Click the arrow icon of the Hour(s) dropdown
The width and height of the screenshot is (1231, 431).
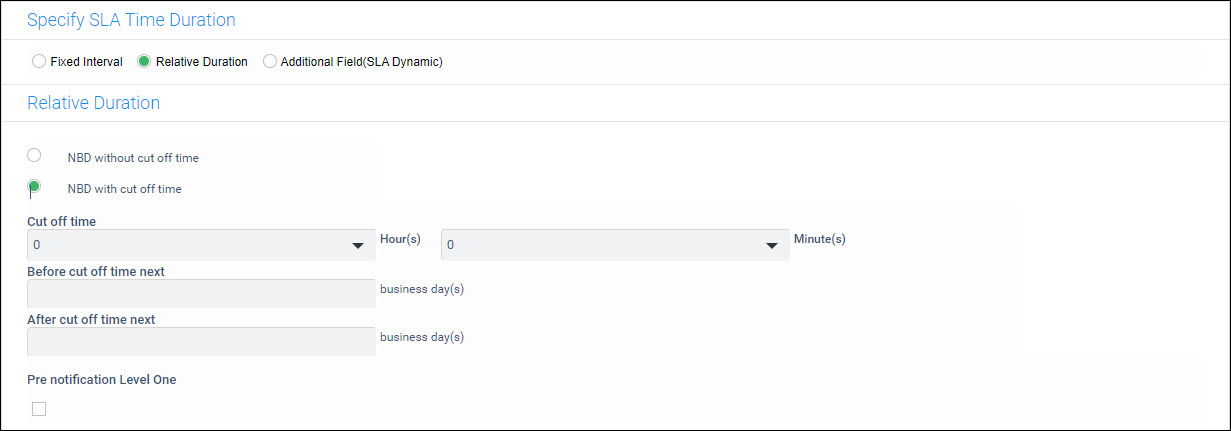[x=357, y=246]
